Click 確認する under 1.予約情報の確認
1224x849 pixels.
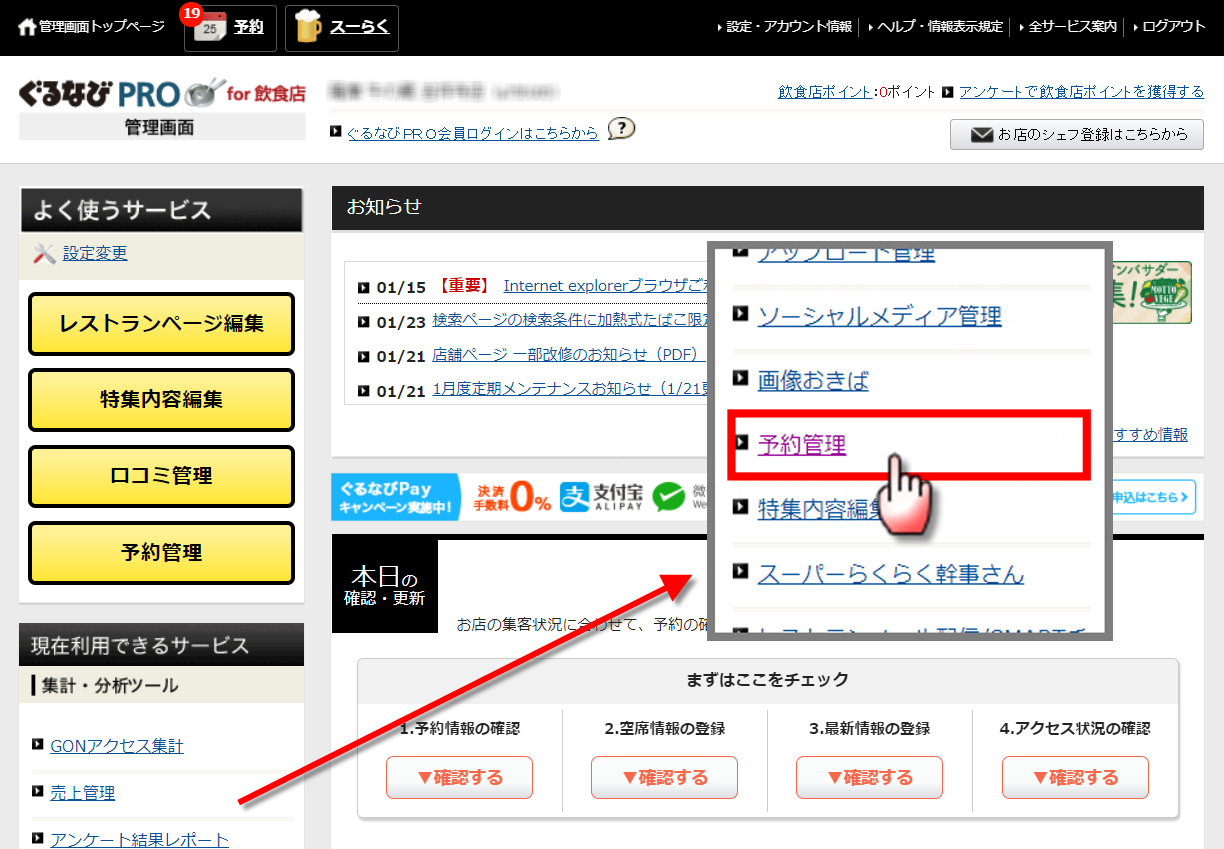pos(459,777)
